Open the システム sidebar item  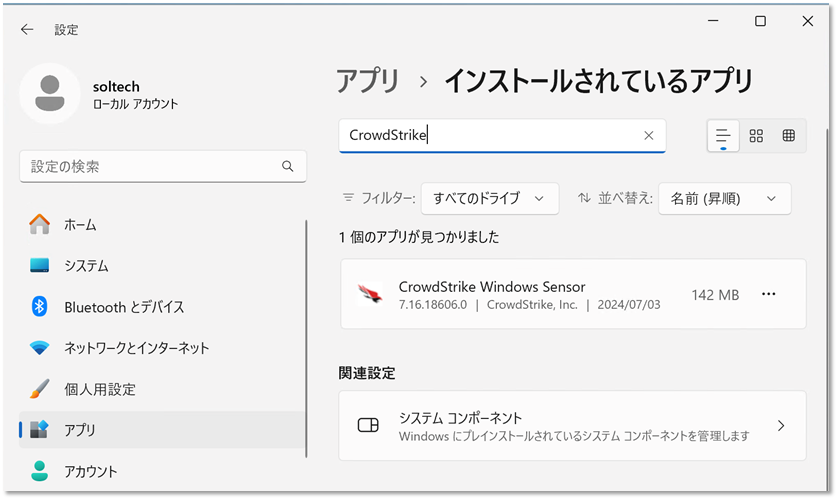[x=162, y=265]
